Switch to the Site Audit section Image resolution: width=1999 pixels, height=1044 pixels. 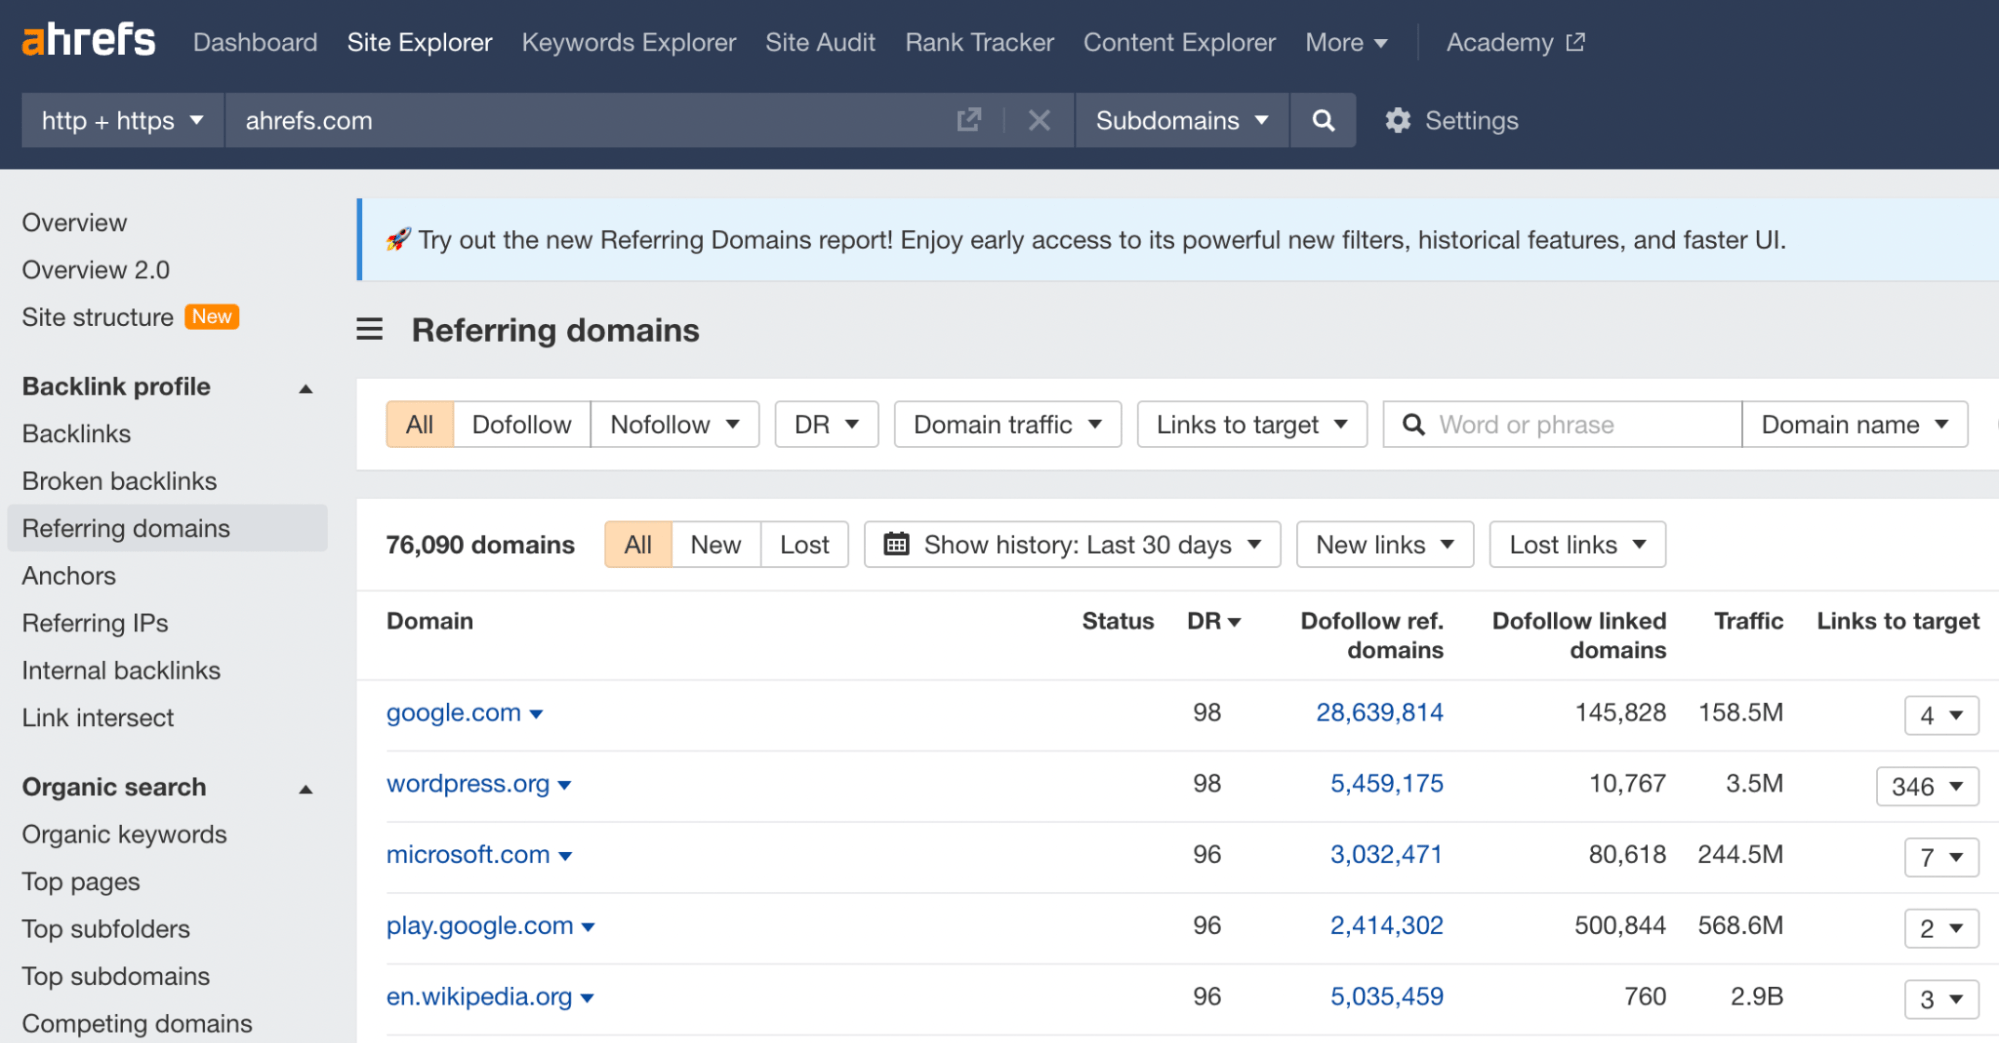(x=820, y=42)
